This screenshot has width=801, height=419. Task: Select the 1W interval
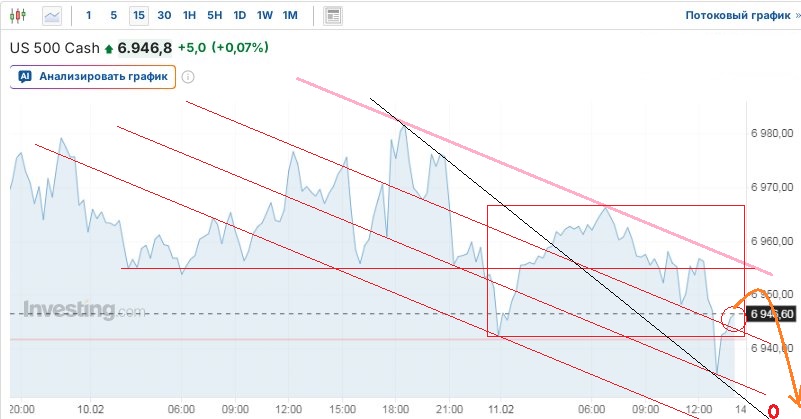tap(264, 16)
